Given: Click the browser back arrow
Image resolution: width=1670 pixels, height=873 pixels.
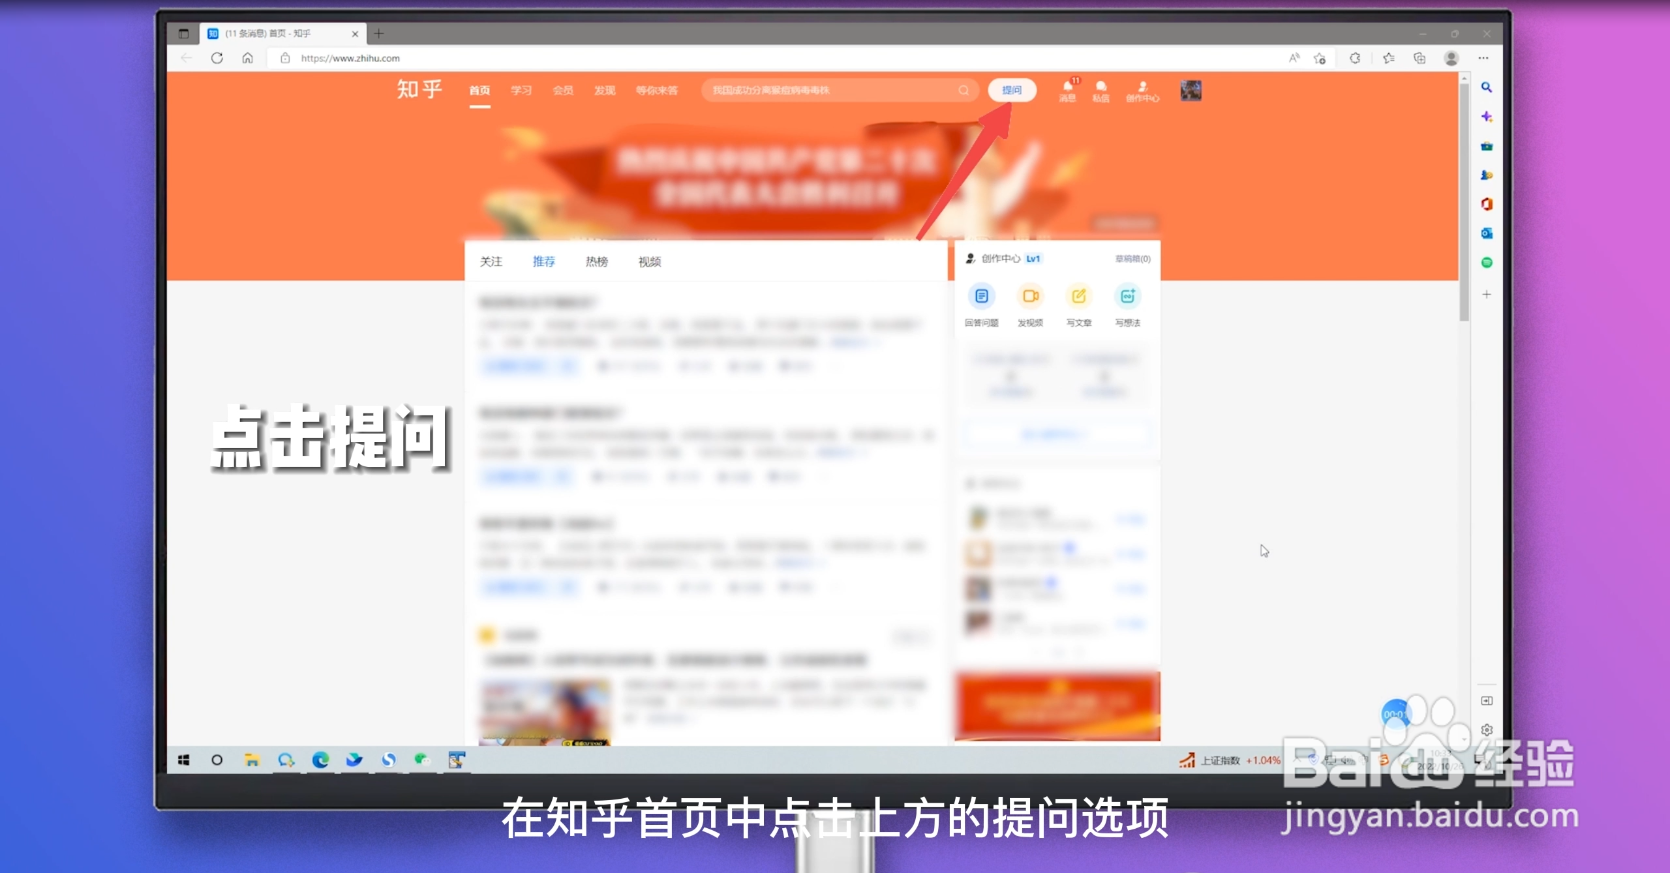Looking at the screenshot, I should coord(186,58).
